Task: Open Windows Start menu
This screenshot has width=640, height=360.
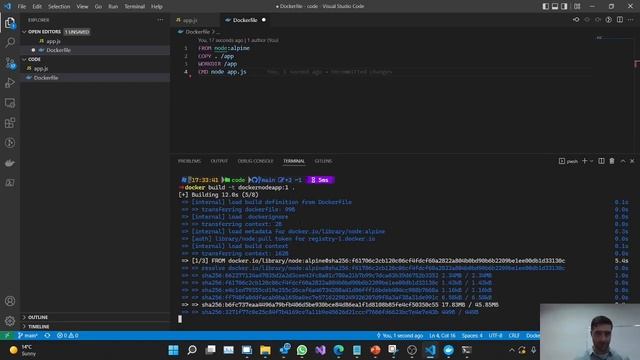Action: [x=173, y=350]
